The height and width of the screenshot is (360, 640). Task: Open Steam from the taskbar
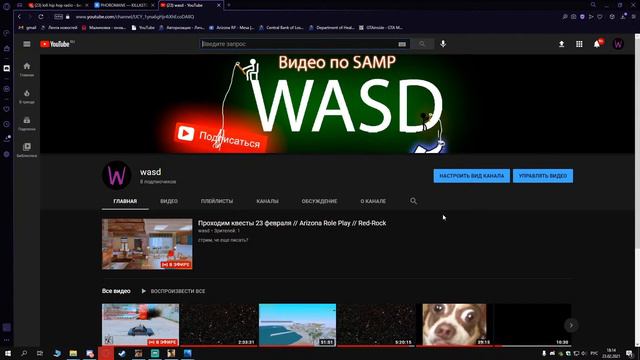[x=122, y=353]
